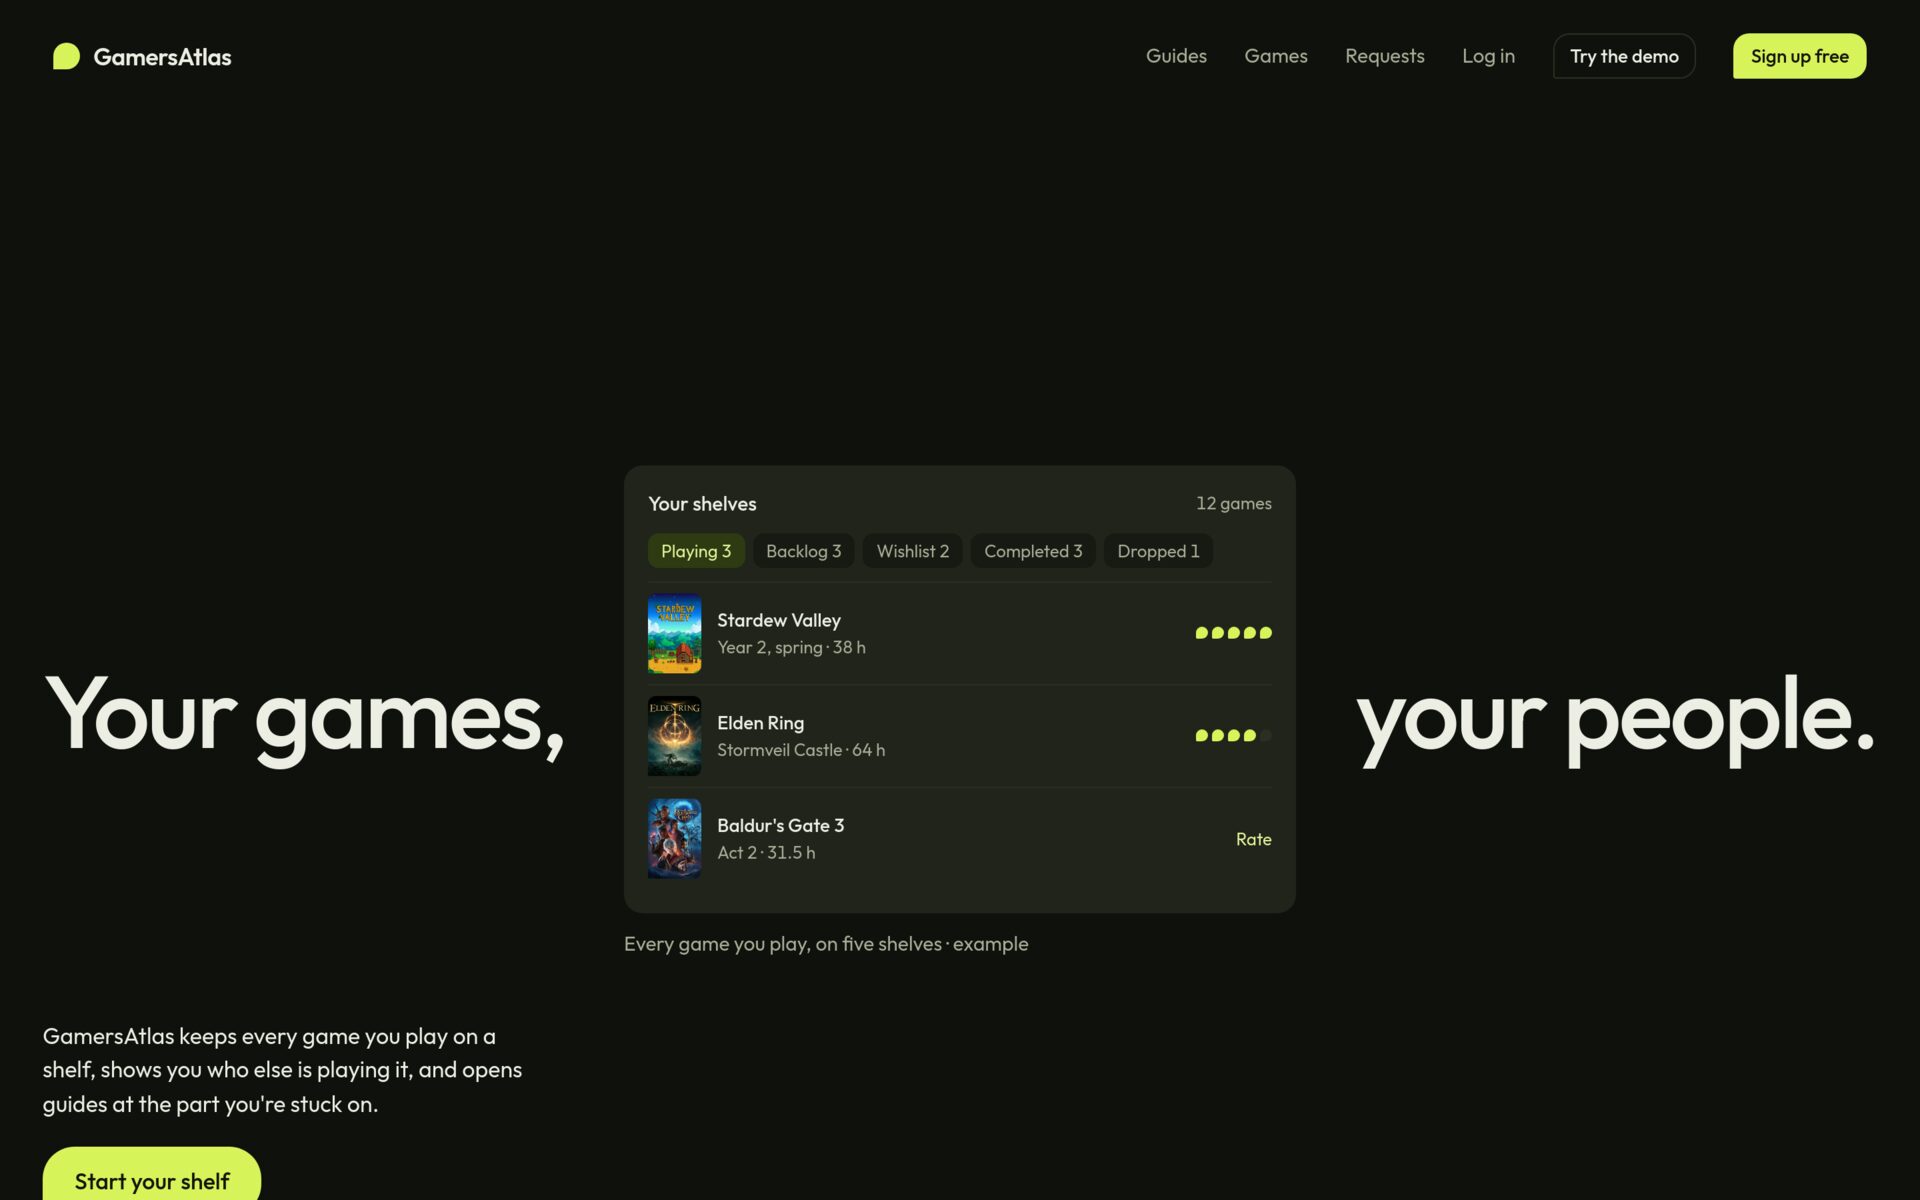Open the Guides nav link
1920x1200 pixels.
tap(1176, 56)
